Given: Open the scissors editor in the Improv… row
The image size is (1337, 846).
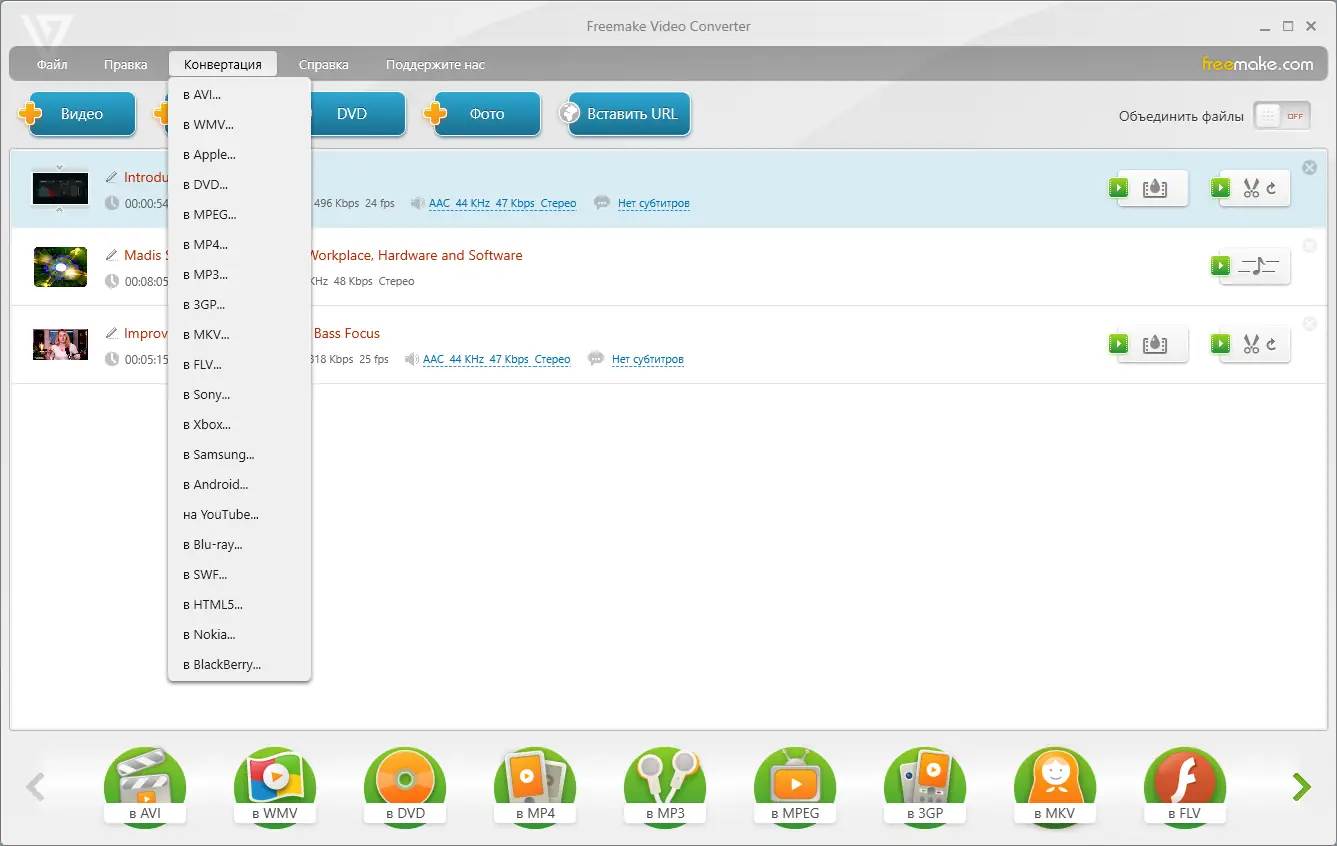Looking at the screenshot, I should pyautogui.click(x=1250, y=344).
